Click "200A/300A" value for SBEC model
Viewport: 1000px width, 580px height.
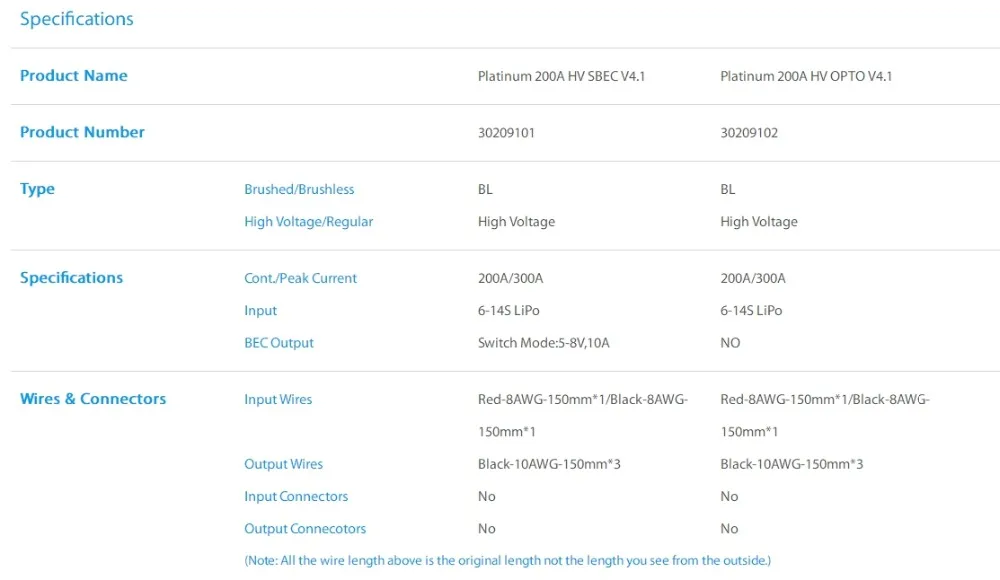point(510,278)
